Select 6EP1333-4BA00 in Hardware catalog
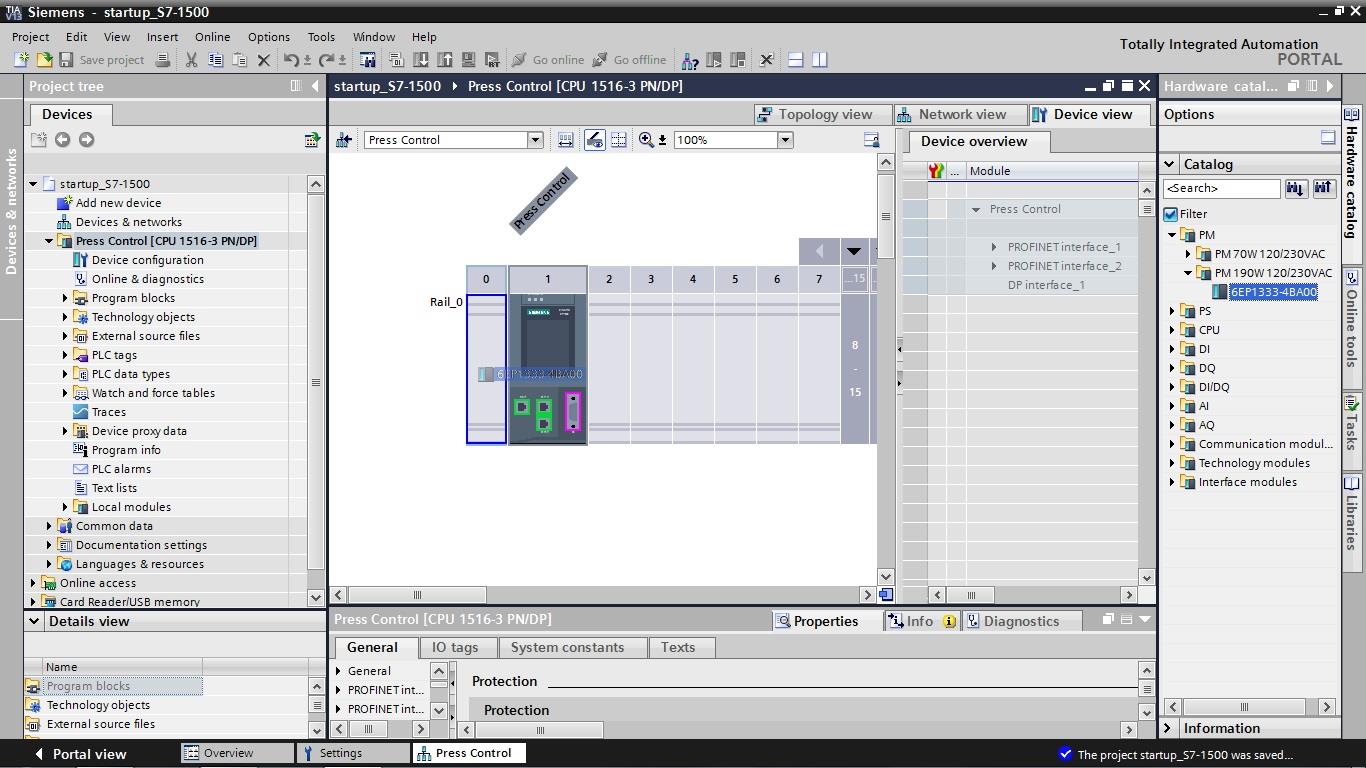 pyautogui.click(x=1272, y=292)
